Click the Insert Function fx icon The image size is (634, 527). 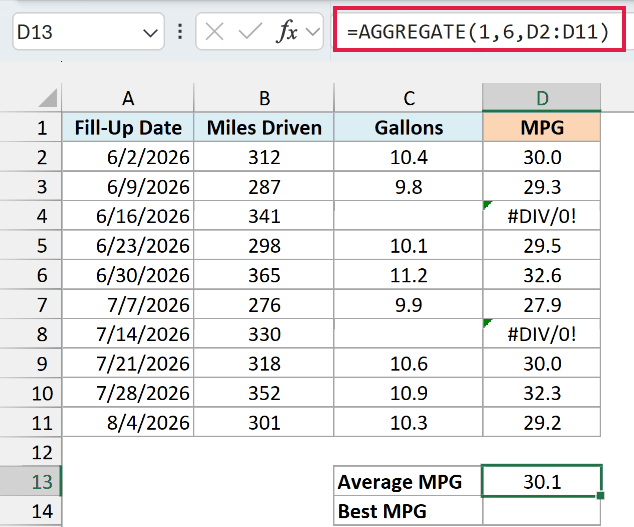click(x=287, y=31)
